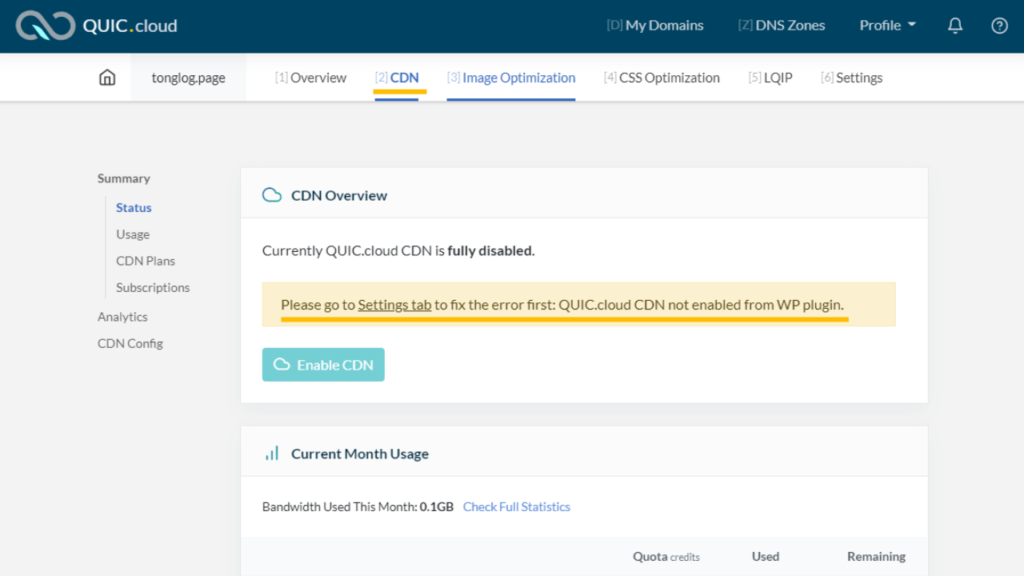Switch to the LQIP tab
Screen dimensions: 1024x576
pyautogui.click(x=770, y=77)
